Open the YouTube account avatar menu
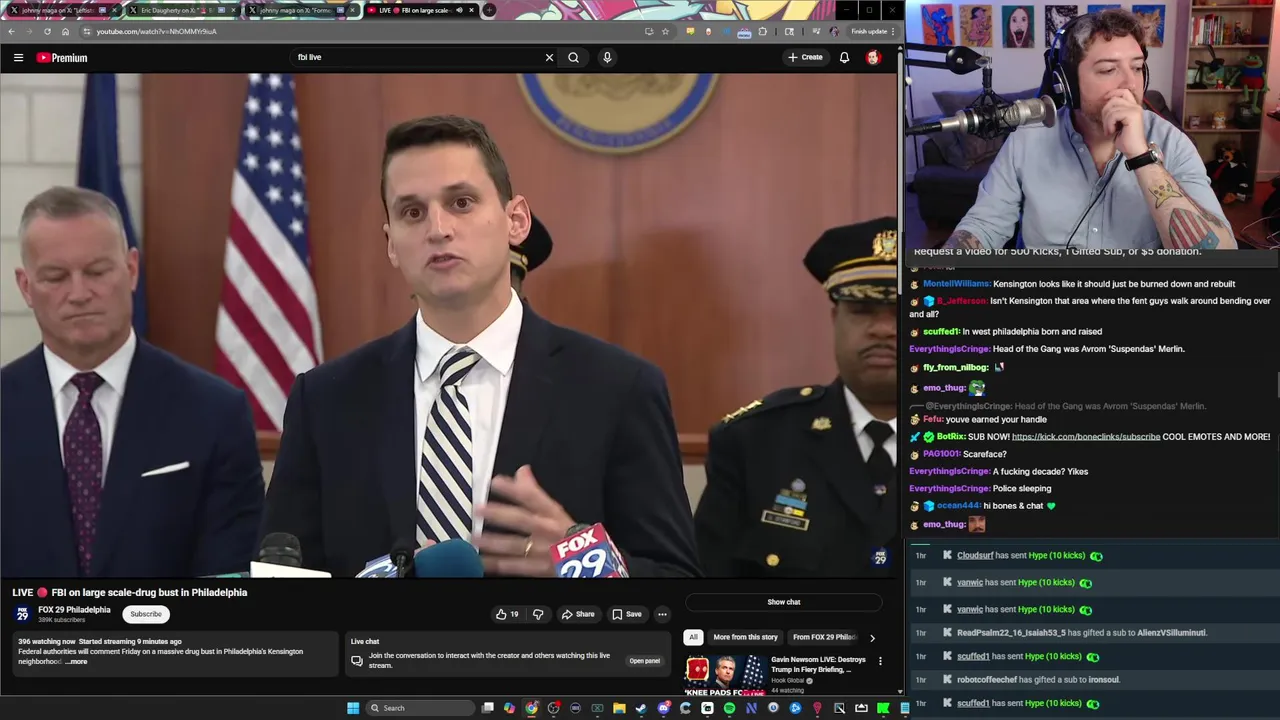Image resolution: width=1280 pixels, height=720 pixels. click(x=873, y=57)
